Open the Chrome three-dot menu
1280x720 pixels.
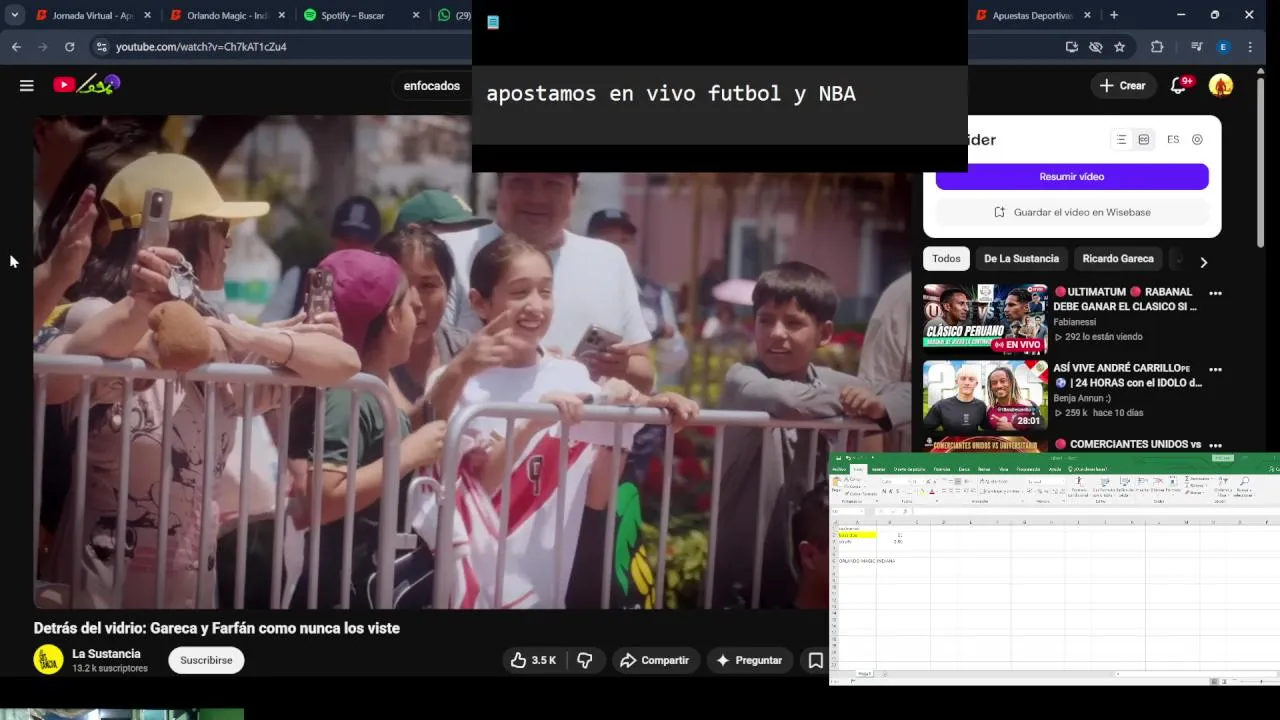pos(1250,47)
